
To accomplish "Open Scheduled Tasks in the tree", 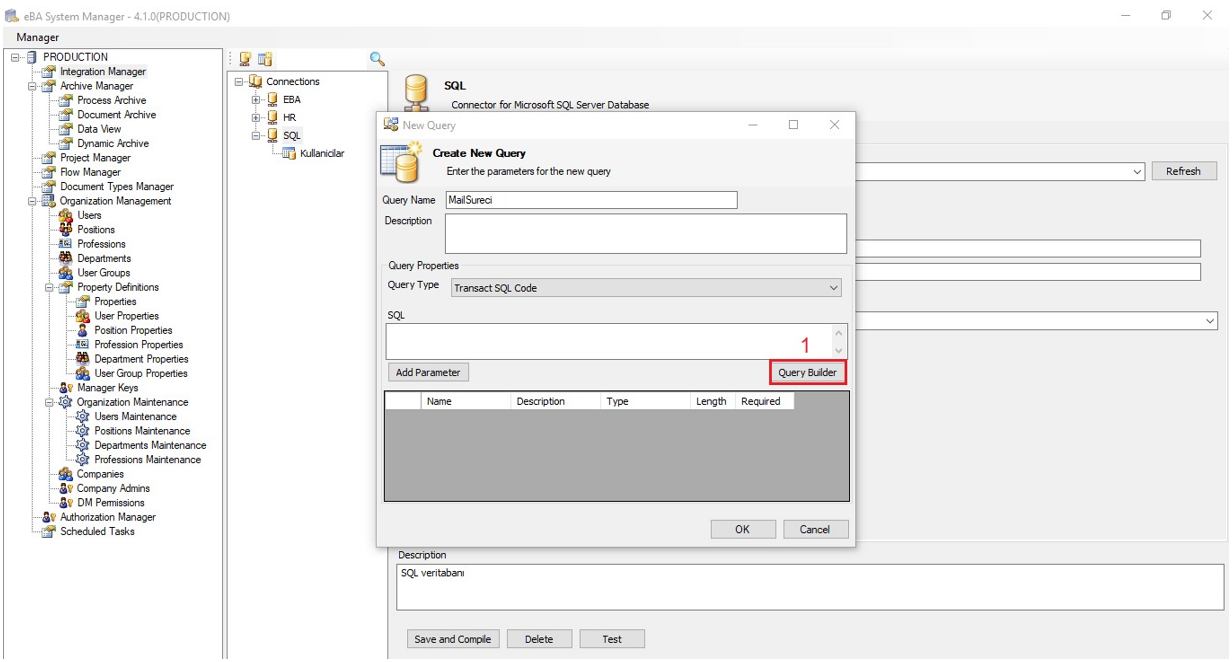I will click(x=97, y=531).
